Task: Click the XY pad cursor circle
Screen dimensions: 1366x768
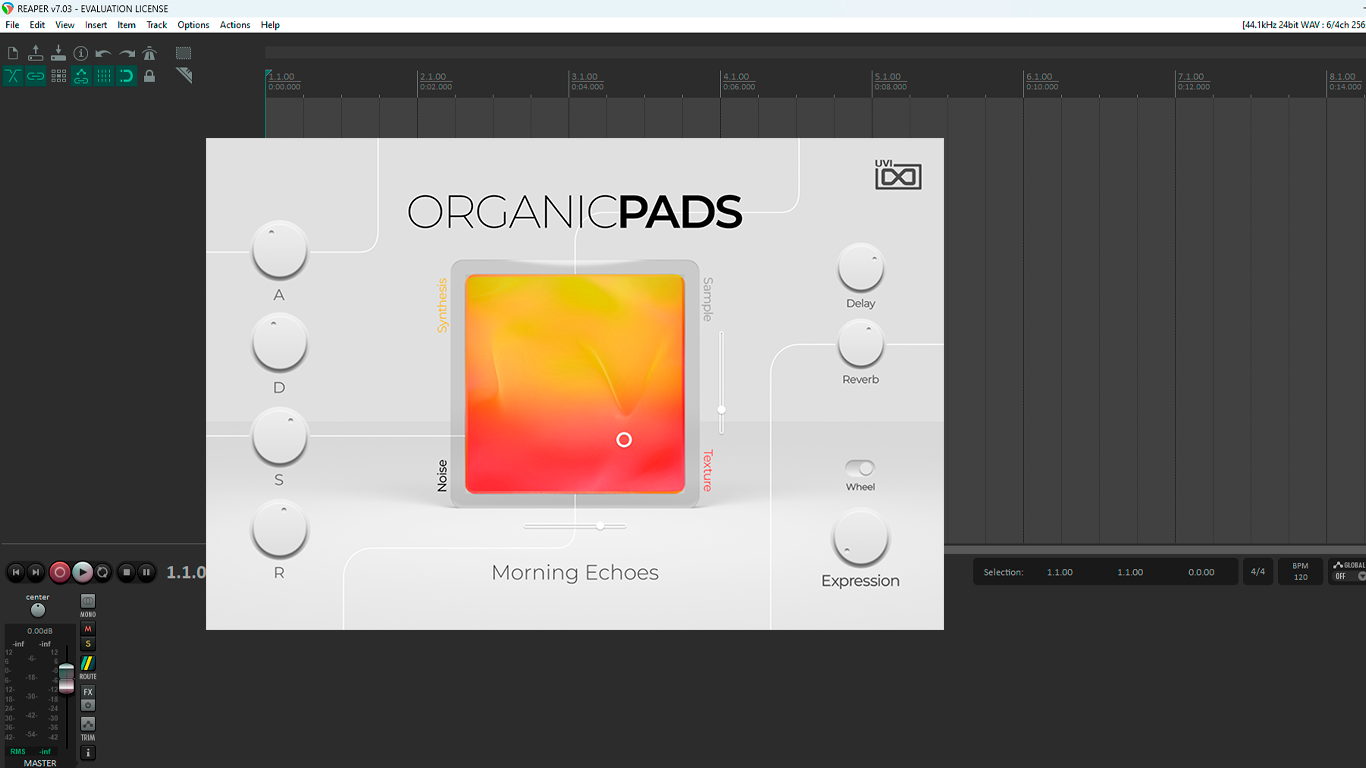Action: tap(624, 439)
